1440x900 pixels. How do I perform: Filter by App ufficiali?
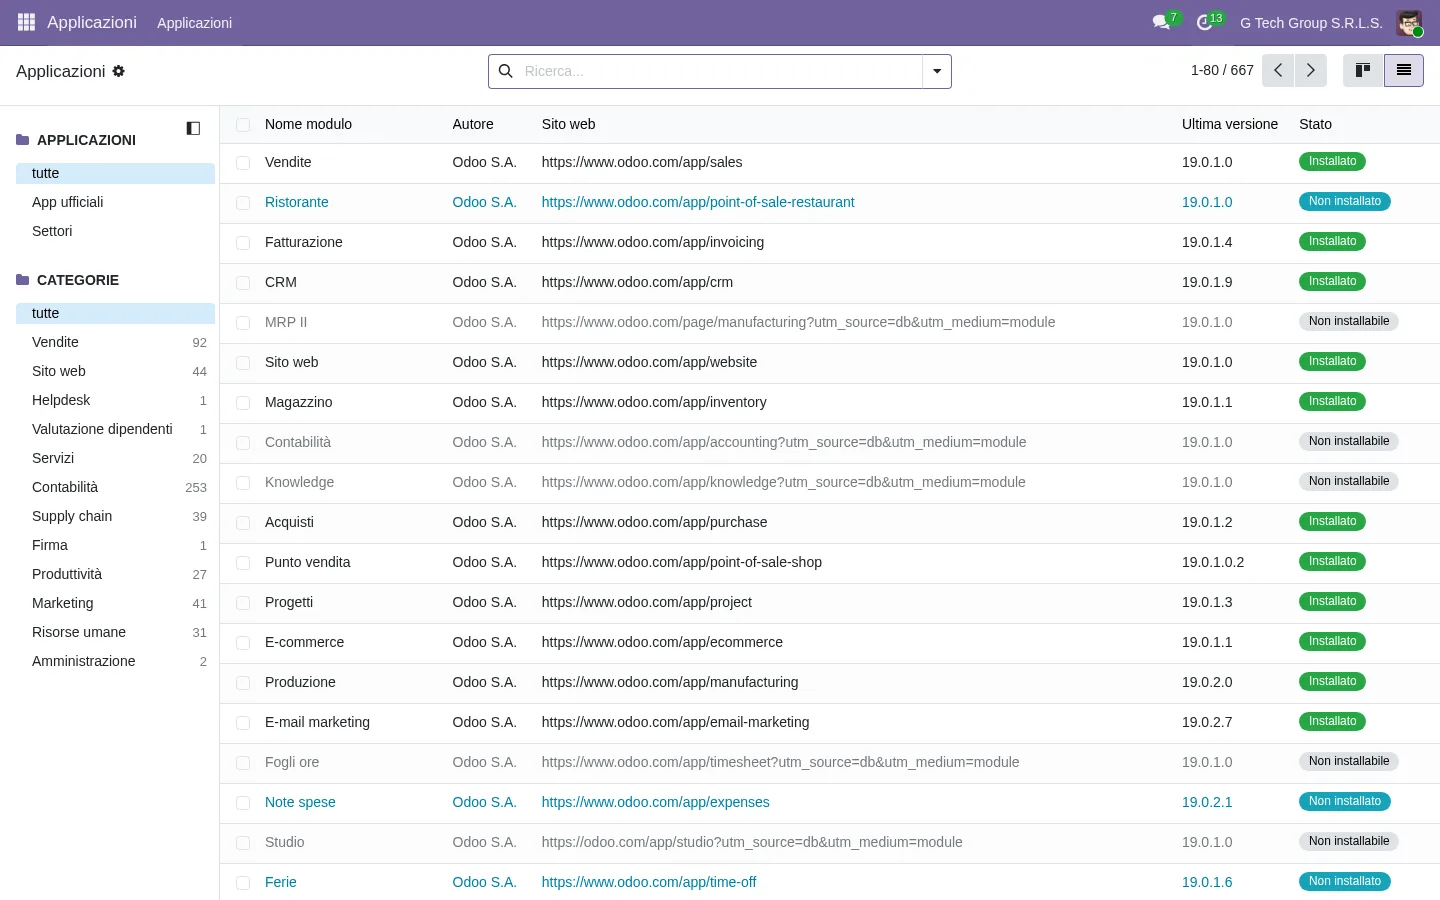(x=67, y=202)
